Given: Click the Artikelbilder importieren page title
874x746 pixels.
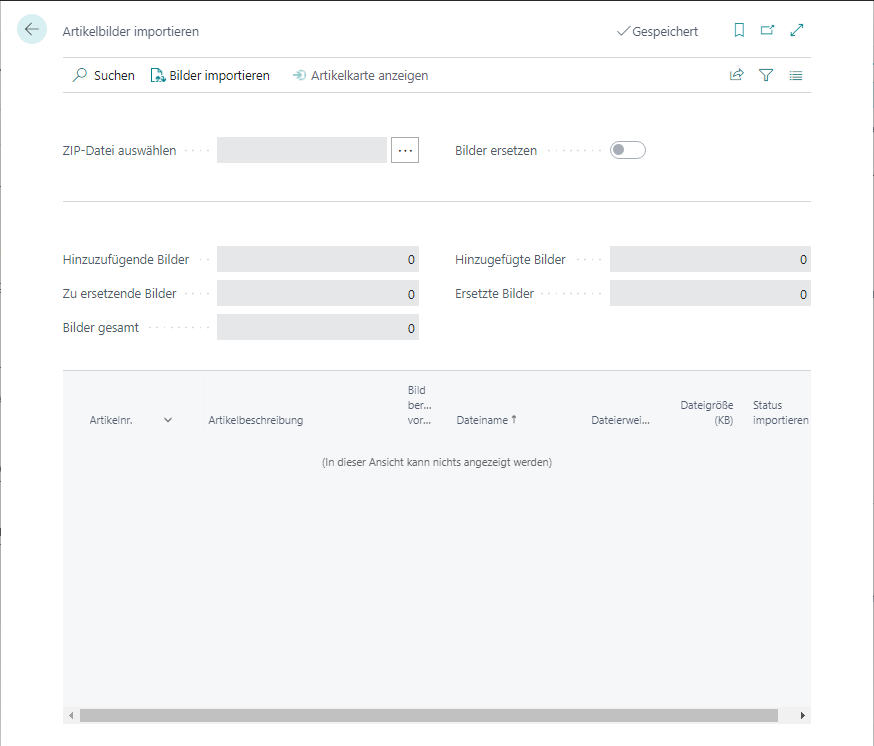Looking at the screenshot, I should point(130,31).
